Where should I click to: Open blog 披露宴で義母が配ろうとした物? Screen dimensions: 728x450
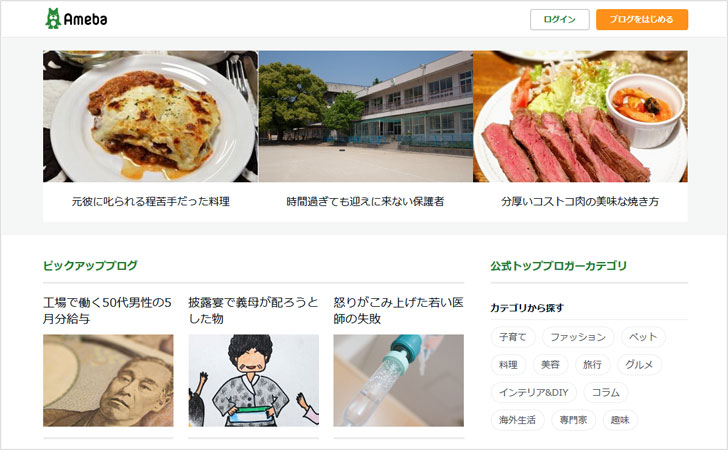(x=253, y=311)
